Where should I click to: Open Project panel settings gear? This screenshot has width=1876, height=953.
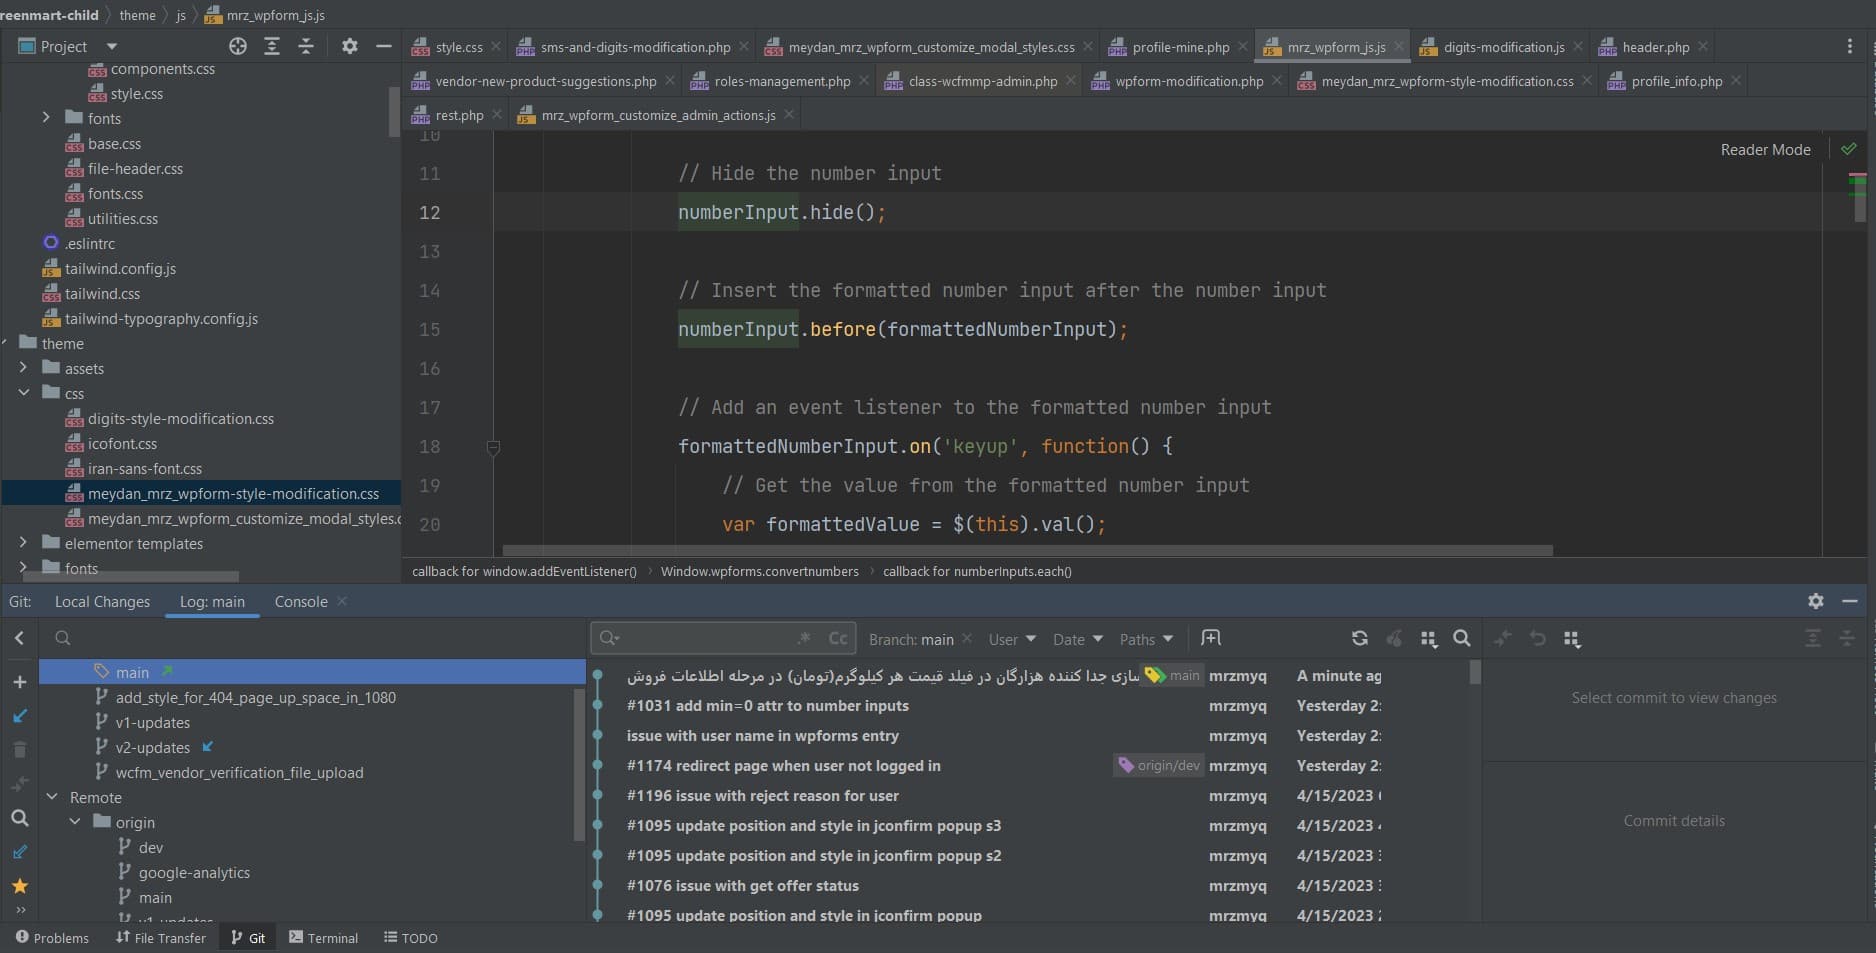click(x=349, y=46)
